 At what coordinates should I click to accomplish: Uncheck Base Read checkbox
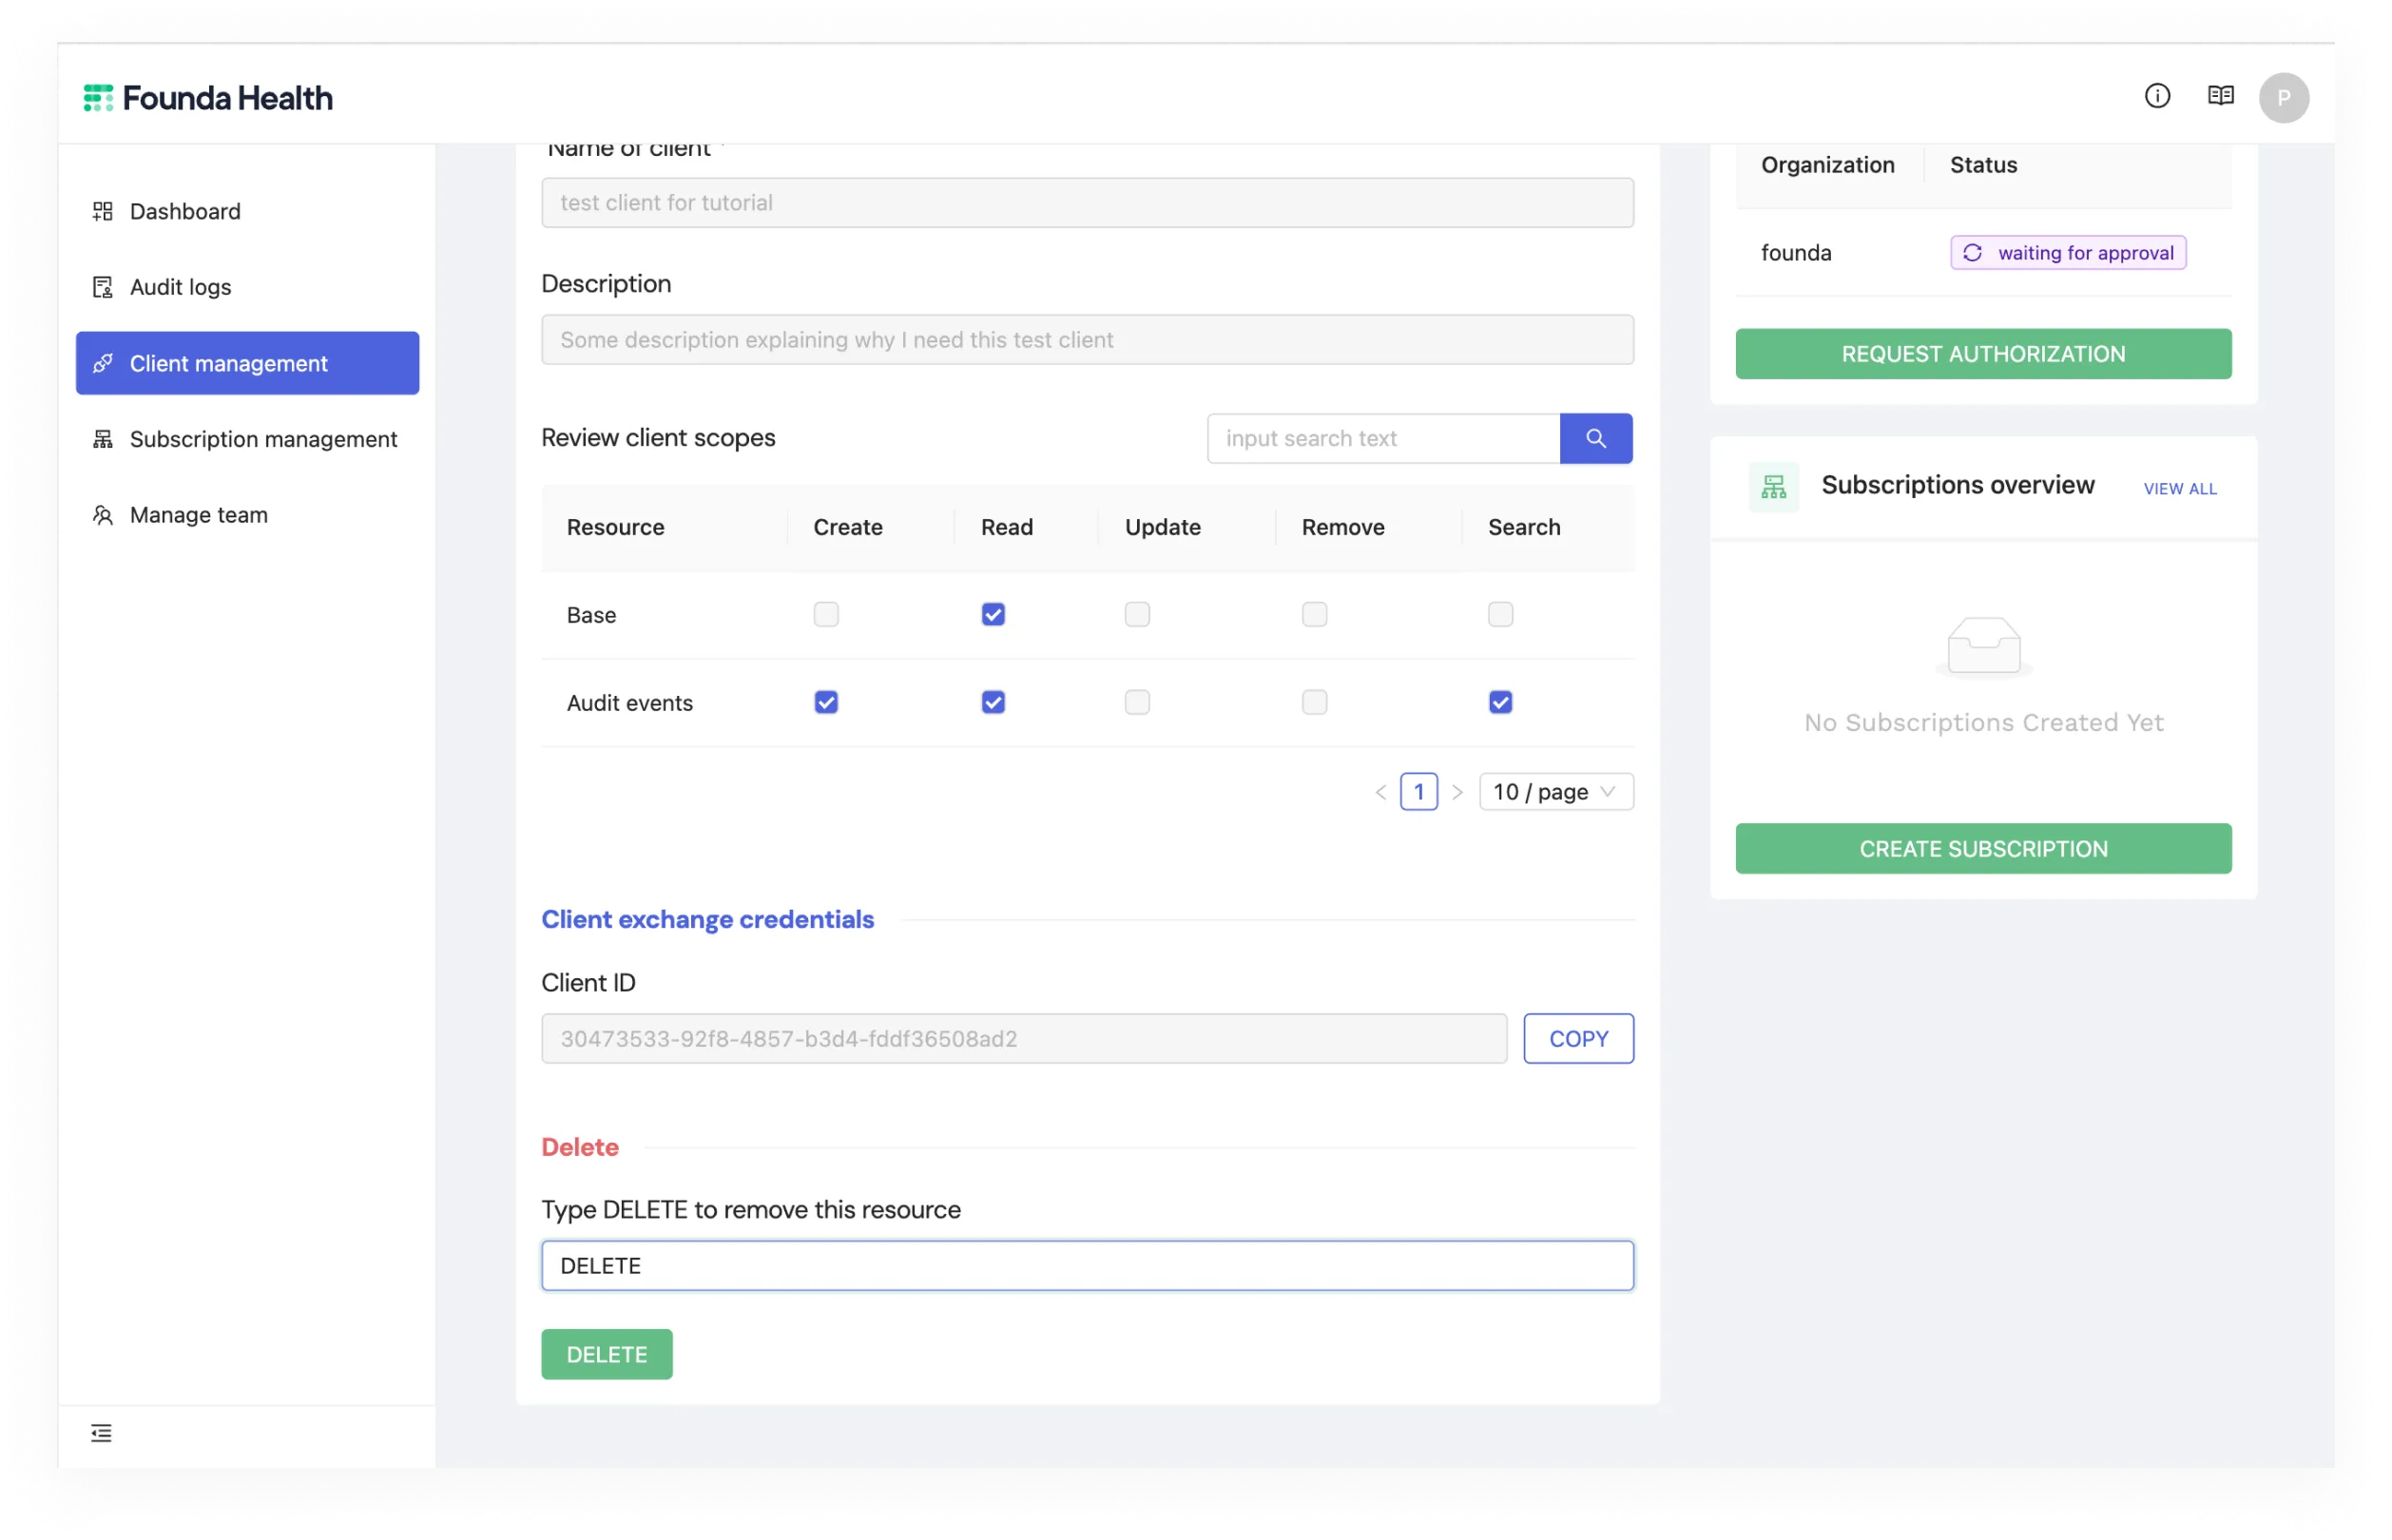[x=993, y=614]
